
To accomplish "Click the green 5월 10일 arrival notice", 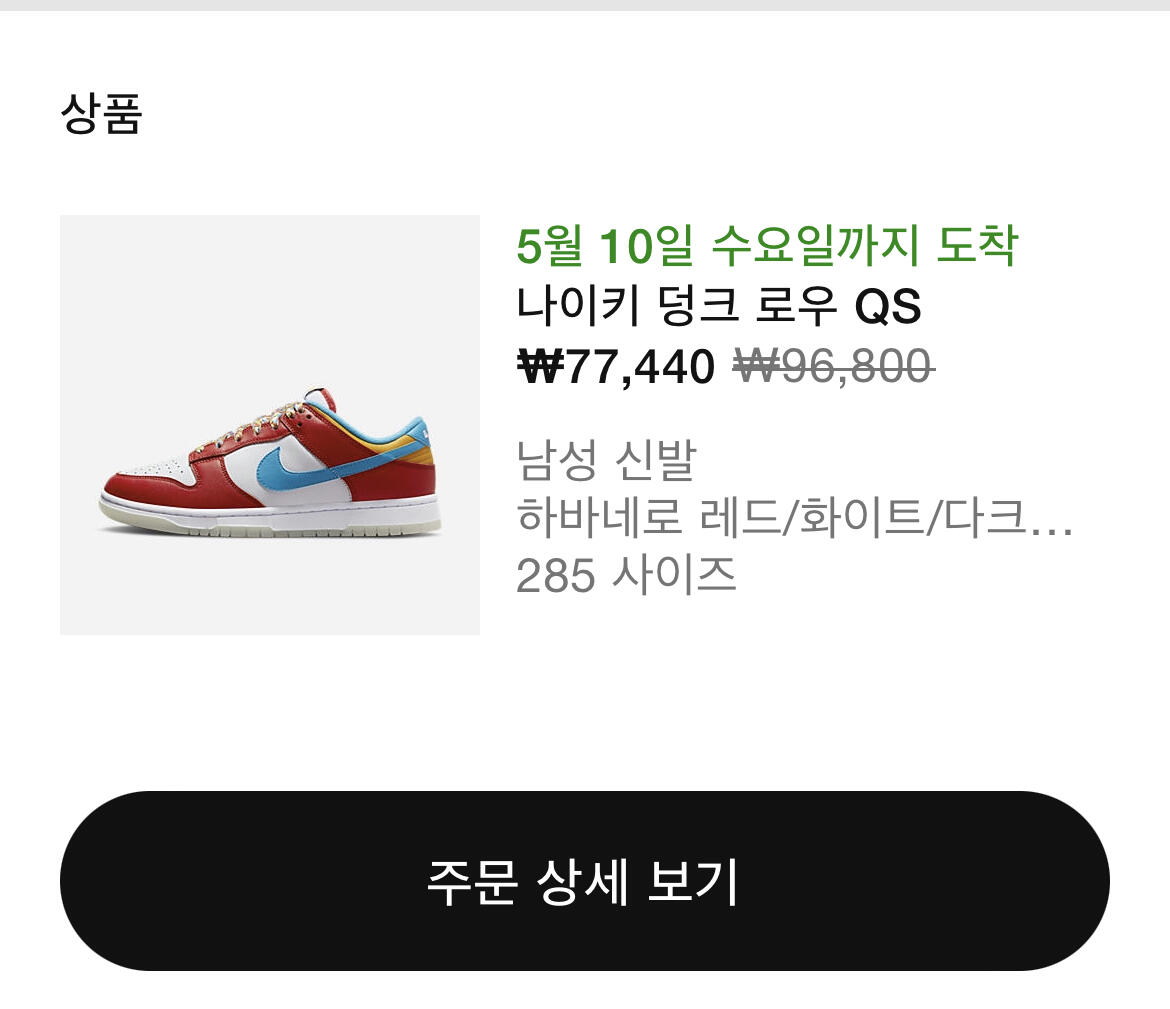I will (x=767, y=246).
